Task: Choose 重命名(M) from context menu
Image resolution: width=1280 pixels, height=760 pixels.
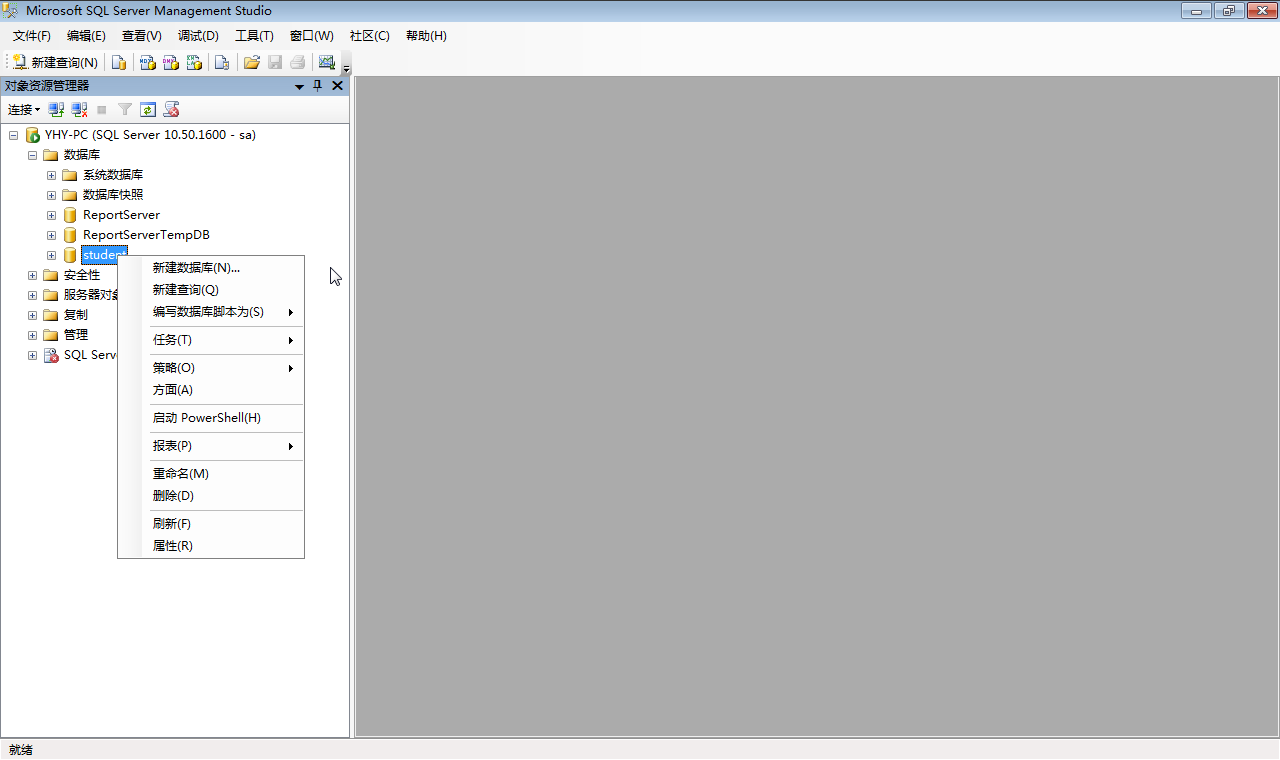Action: (x=211, y=474)
